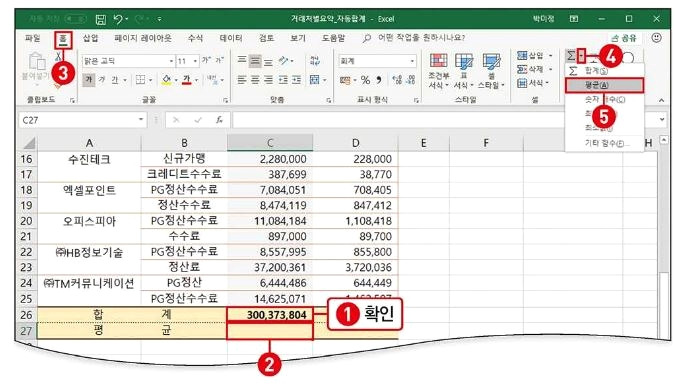Toggle middle vertical alignment
The height and width of the screenshot is (385, 675).
tap(255, 61)
